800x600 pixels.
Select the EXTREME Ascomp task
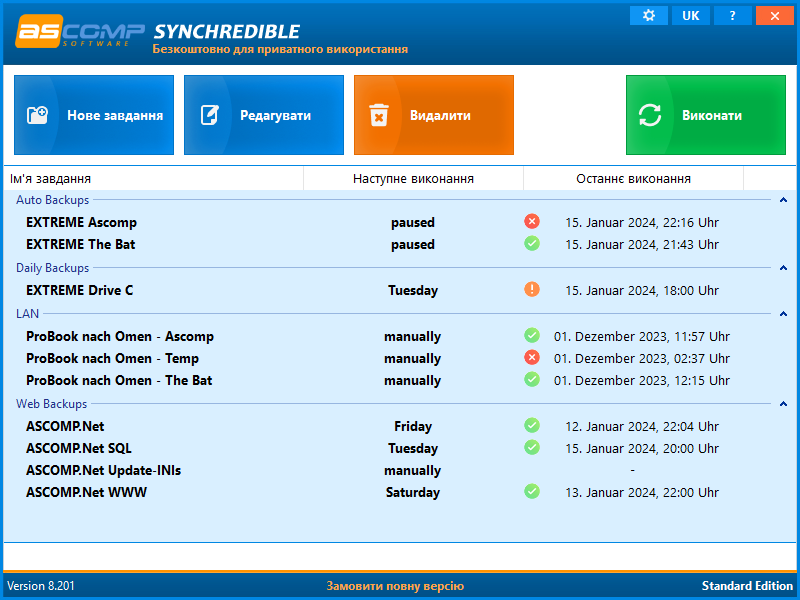[82, 222]
